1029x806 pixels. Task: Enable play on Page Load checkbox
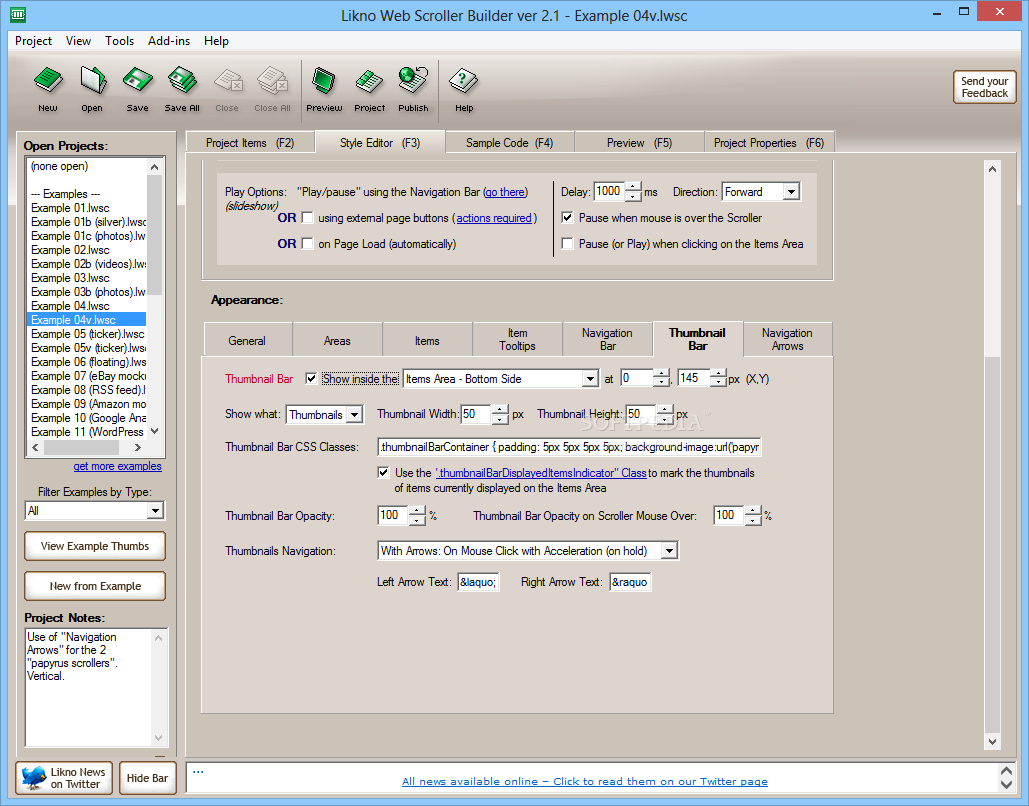pos(307,244)
